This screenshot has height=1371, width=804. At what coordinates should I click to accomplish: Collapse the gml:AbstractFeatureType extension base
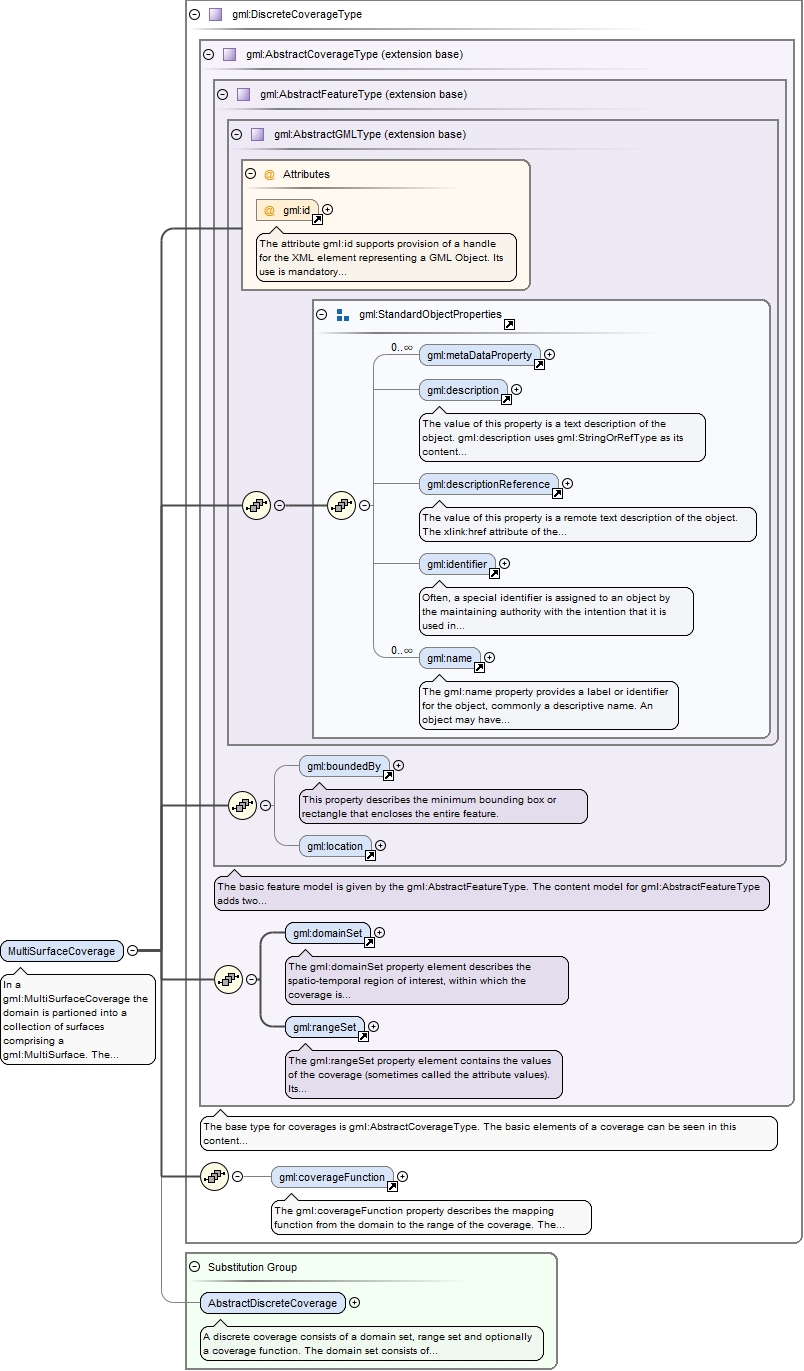pos(222,95)
